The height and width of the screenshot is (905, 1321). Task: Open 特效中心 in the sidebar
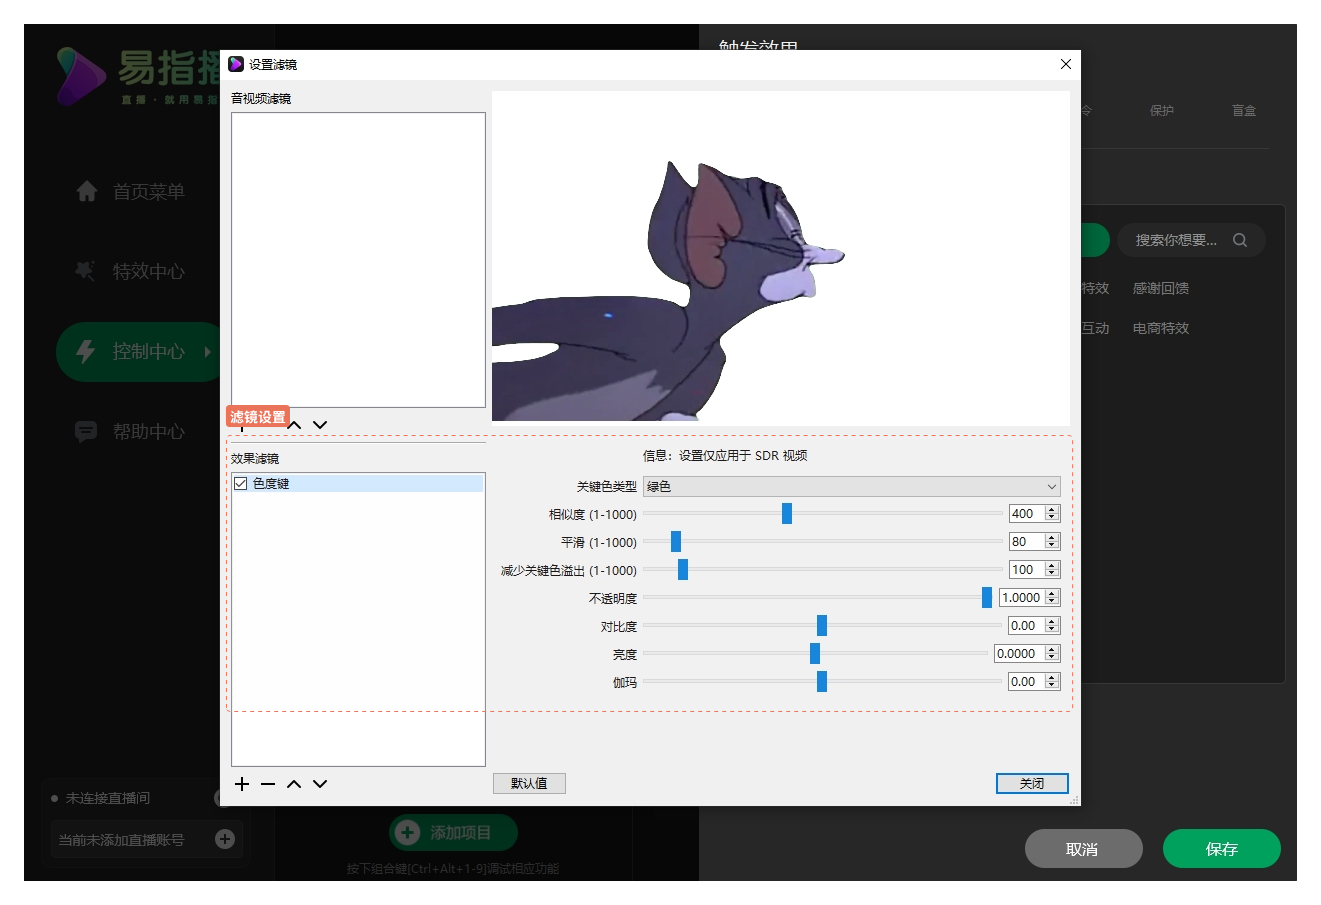pyautogui.click(x=149, y=271)
